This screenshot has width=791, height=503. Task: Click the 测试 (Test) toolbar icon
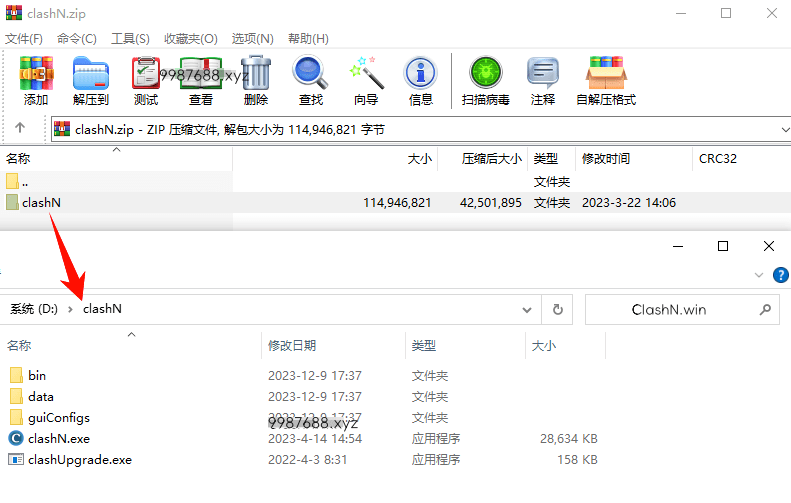146,74
